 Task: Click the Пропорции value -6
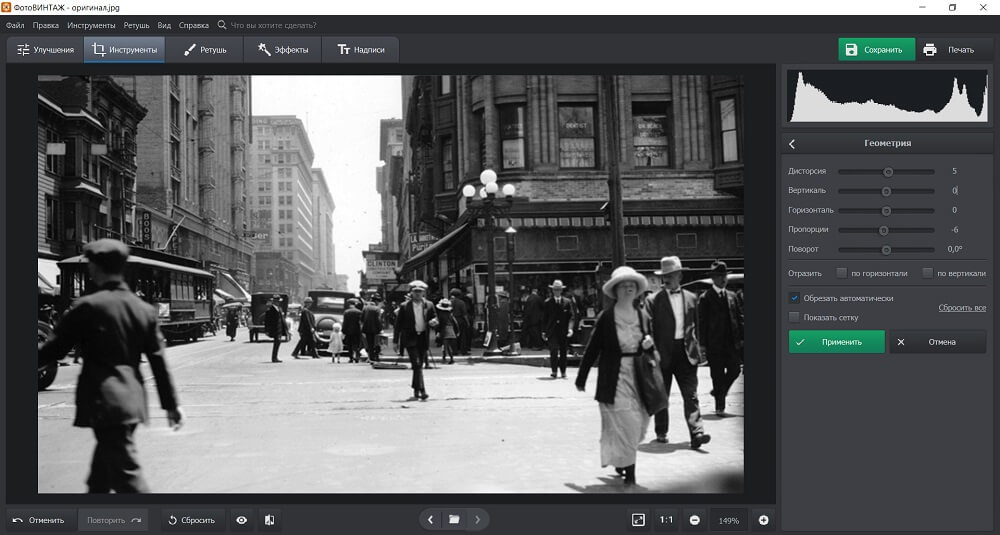[955, 230]
